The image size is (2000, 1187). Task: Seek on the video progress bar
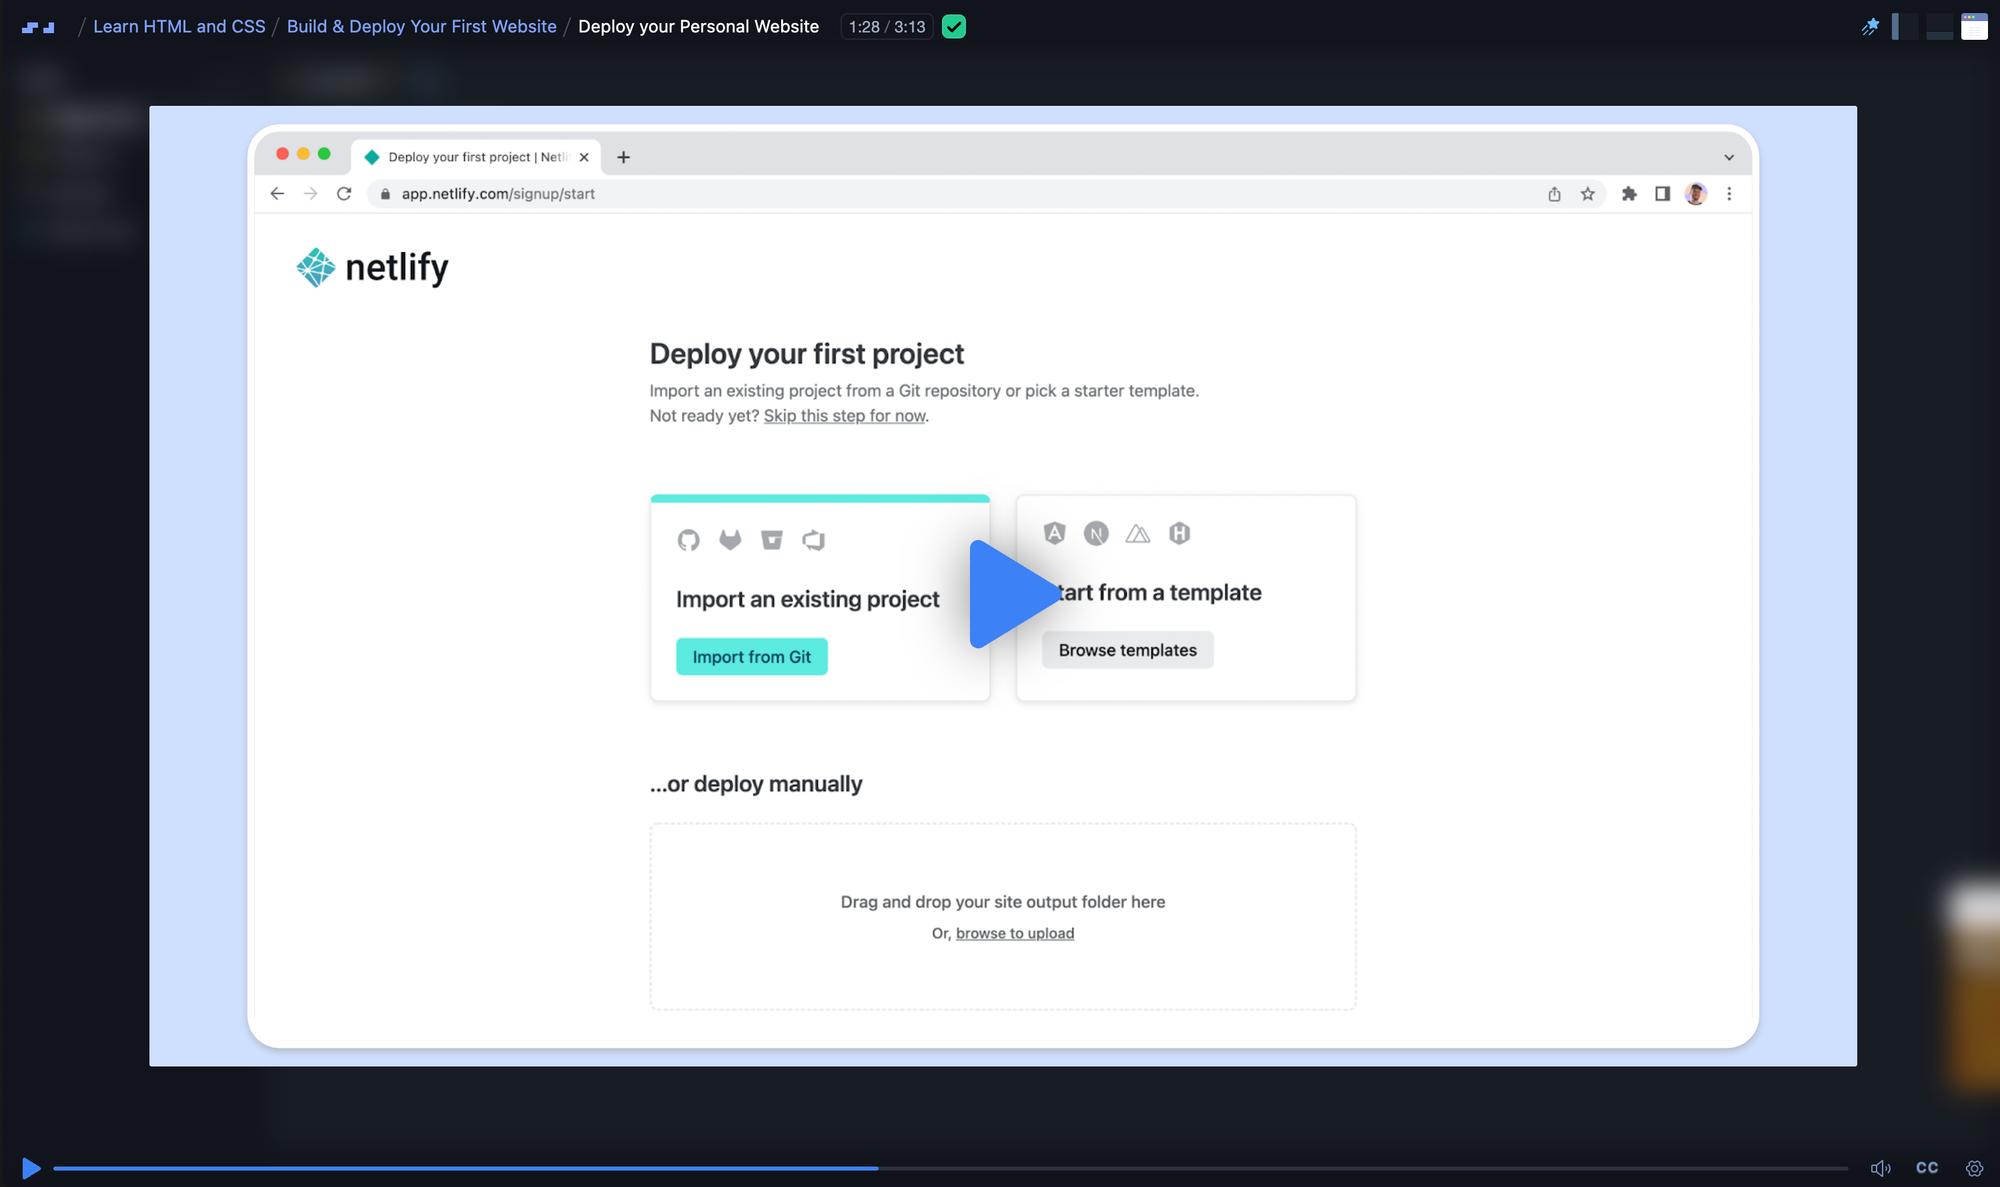click(950, 1168)
